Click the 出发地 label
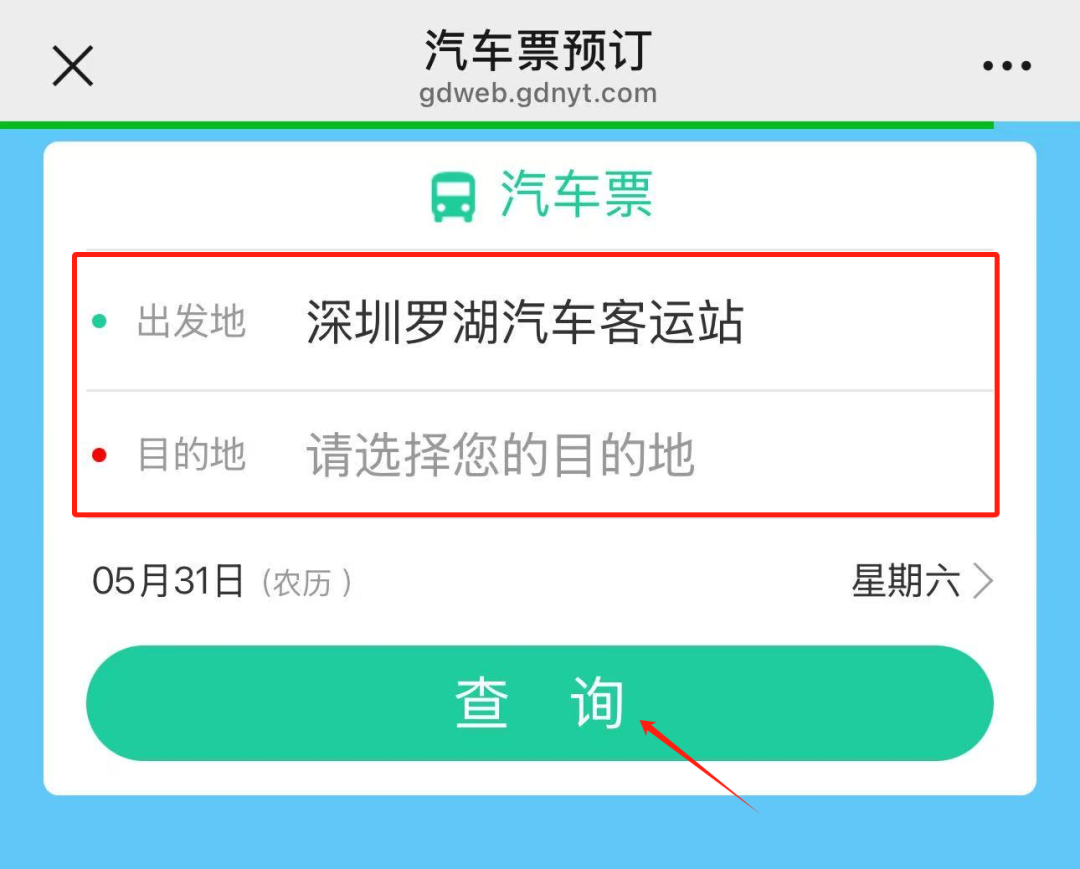1080x869 pixels. tap(191, 322)
